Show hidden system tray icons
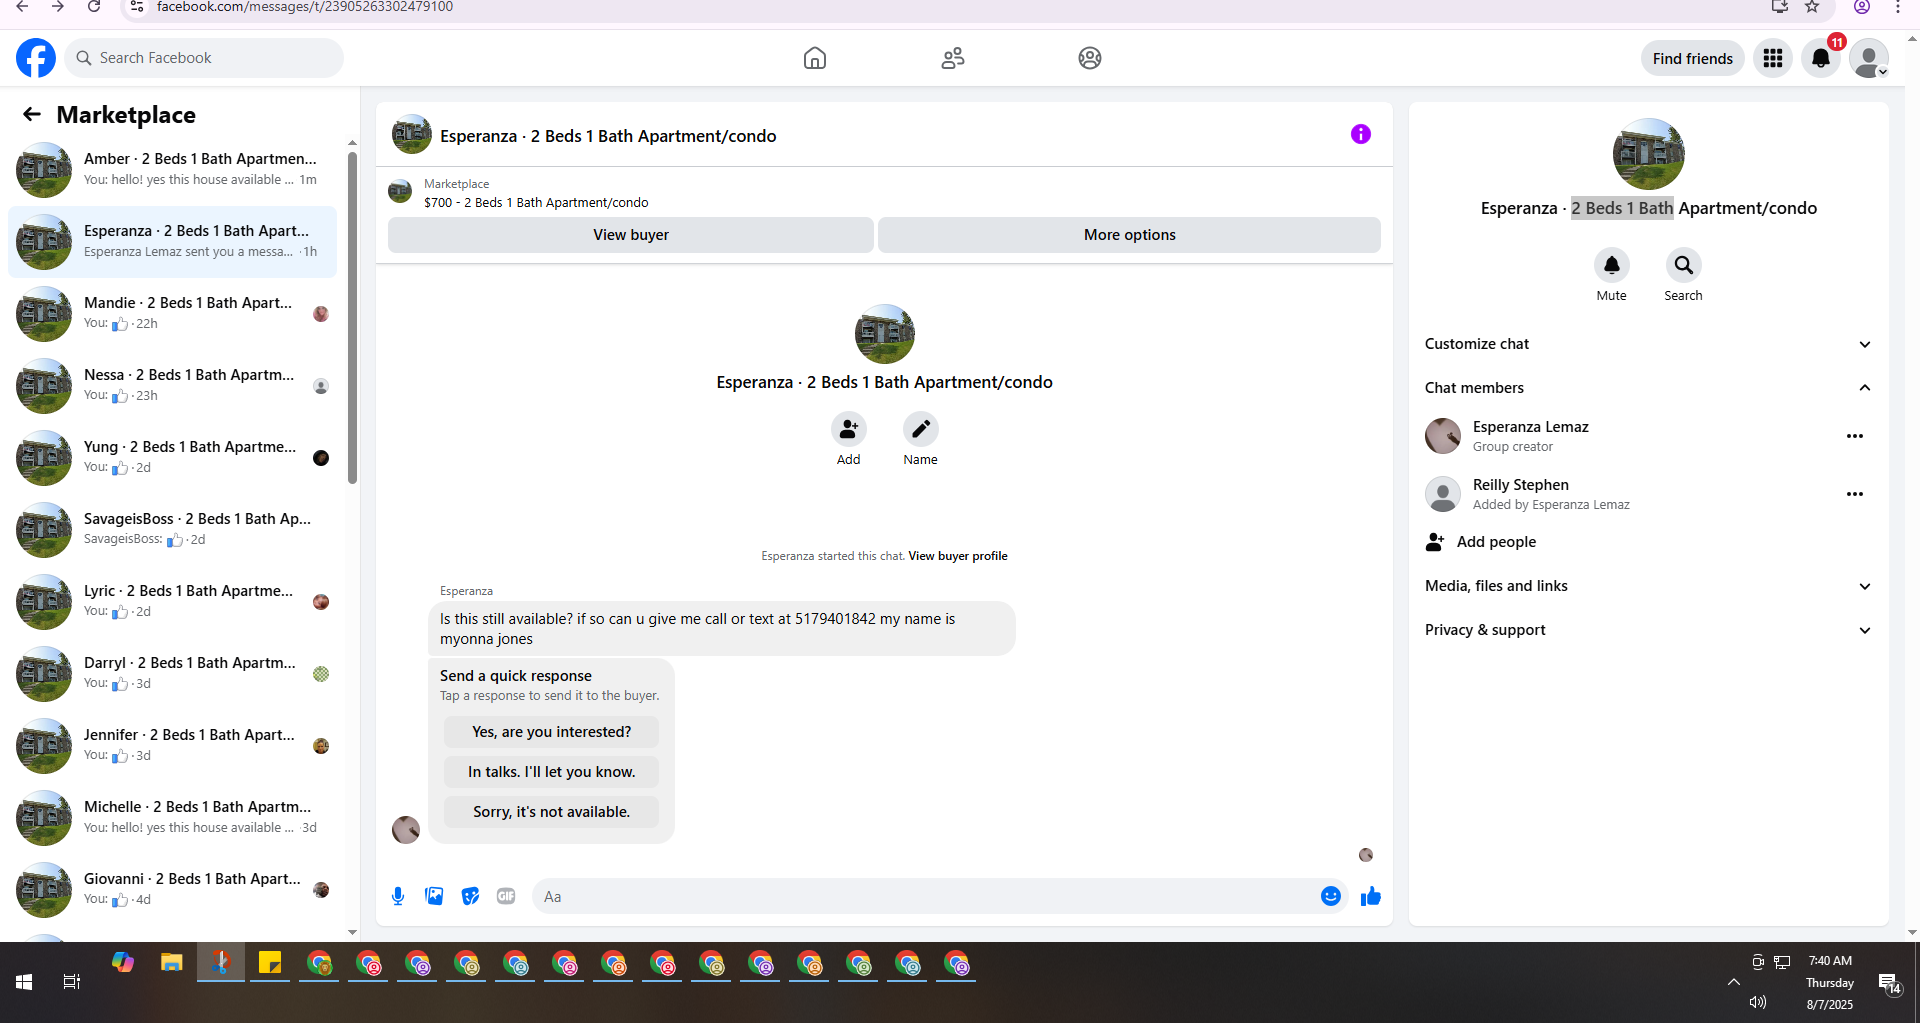 pyautogui.click(x=1733, y=982)
